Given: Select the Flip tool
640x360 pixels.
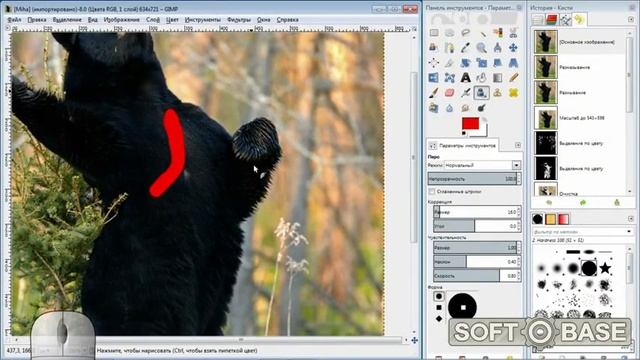Looking at the screenshot, I should tap(434, 78).
